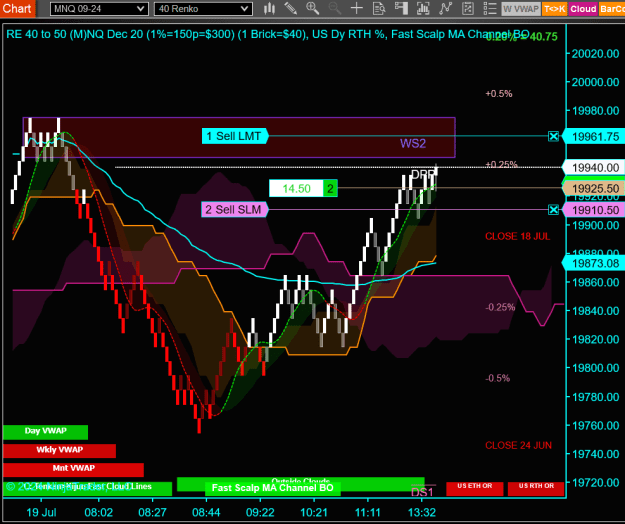Click the DS1 label near chart bottom
The width and height of the screenshot is (625, 524).
click(x=422, y=492)
